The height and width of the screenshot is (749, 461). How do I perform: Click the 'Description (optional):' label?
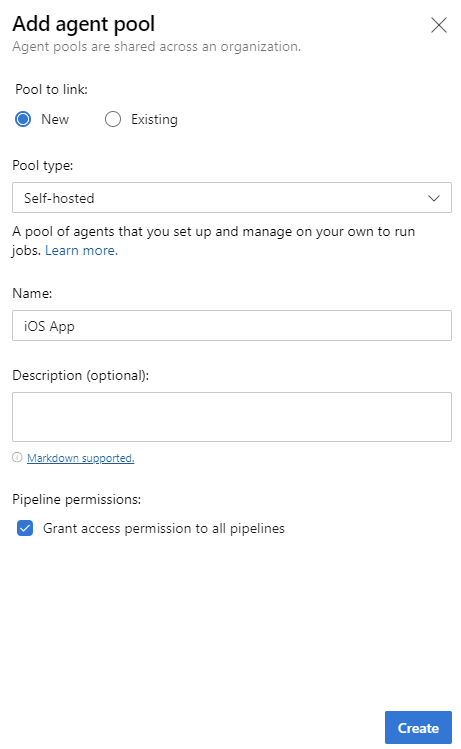[81, 375]
